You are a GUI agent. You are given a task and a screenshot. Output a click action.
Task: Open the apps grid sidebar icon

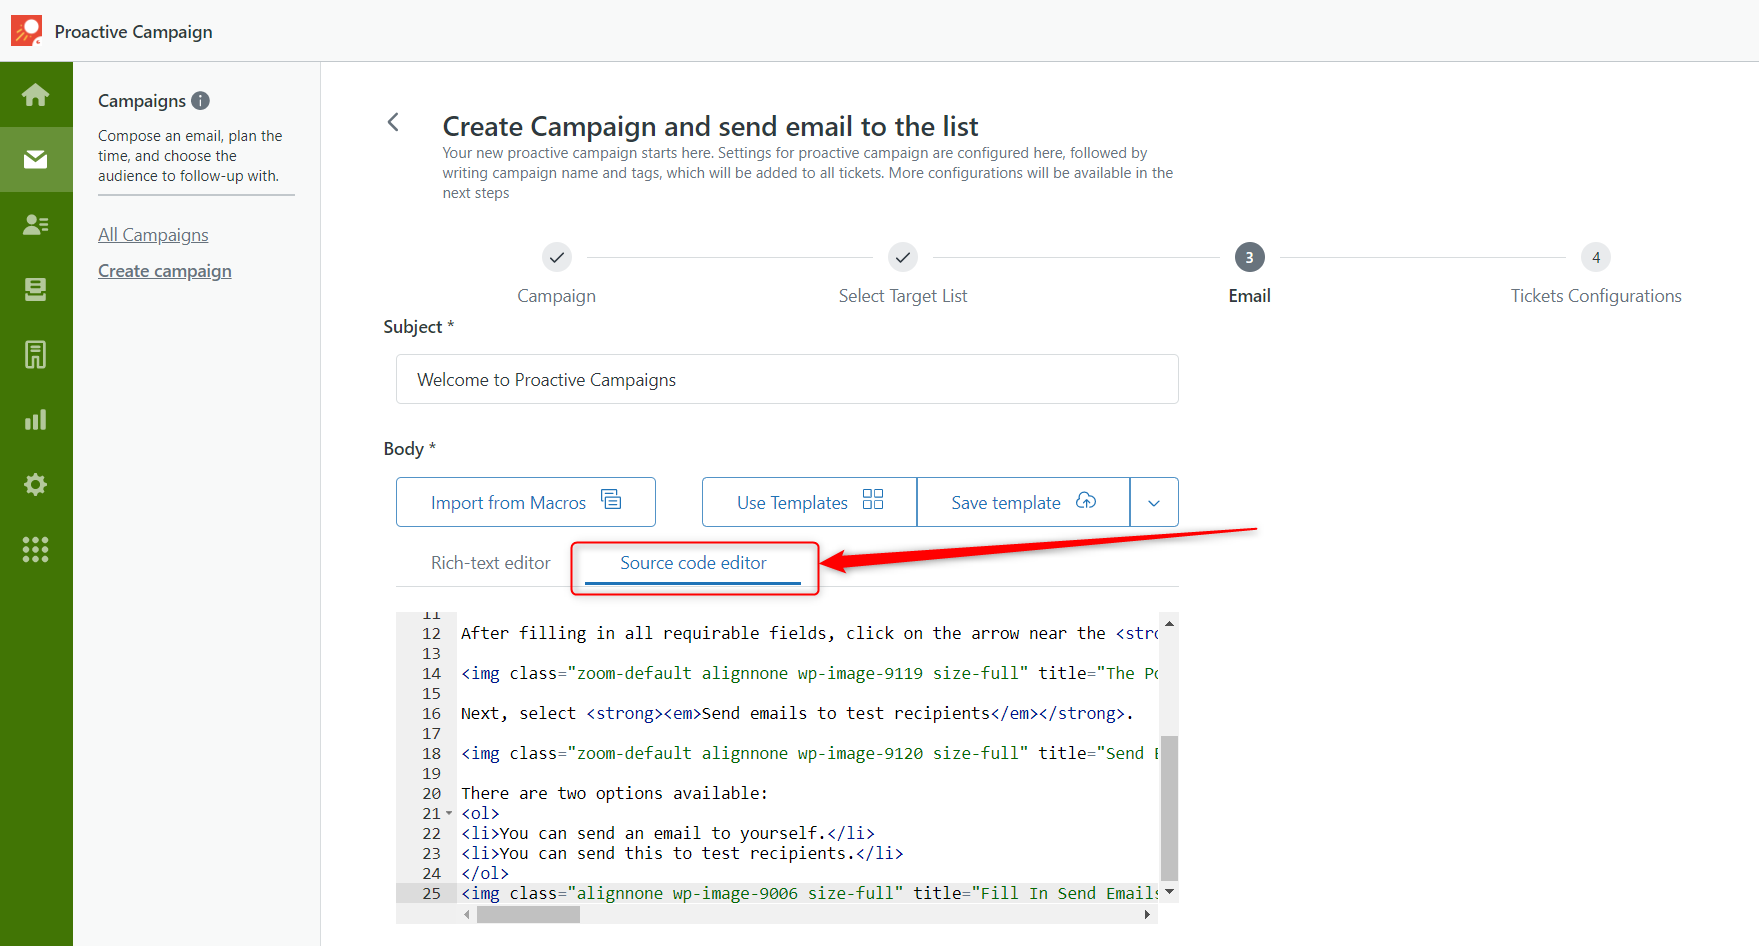(36, 549)
